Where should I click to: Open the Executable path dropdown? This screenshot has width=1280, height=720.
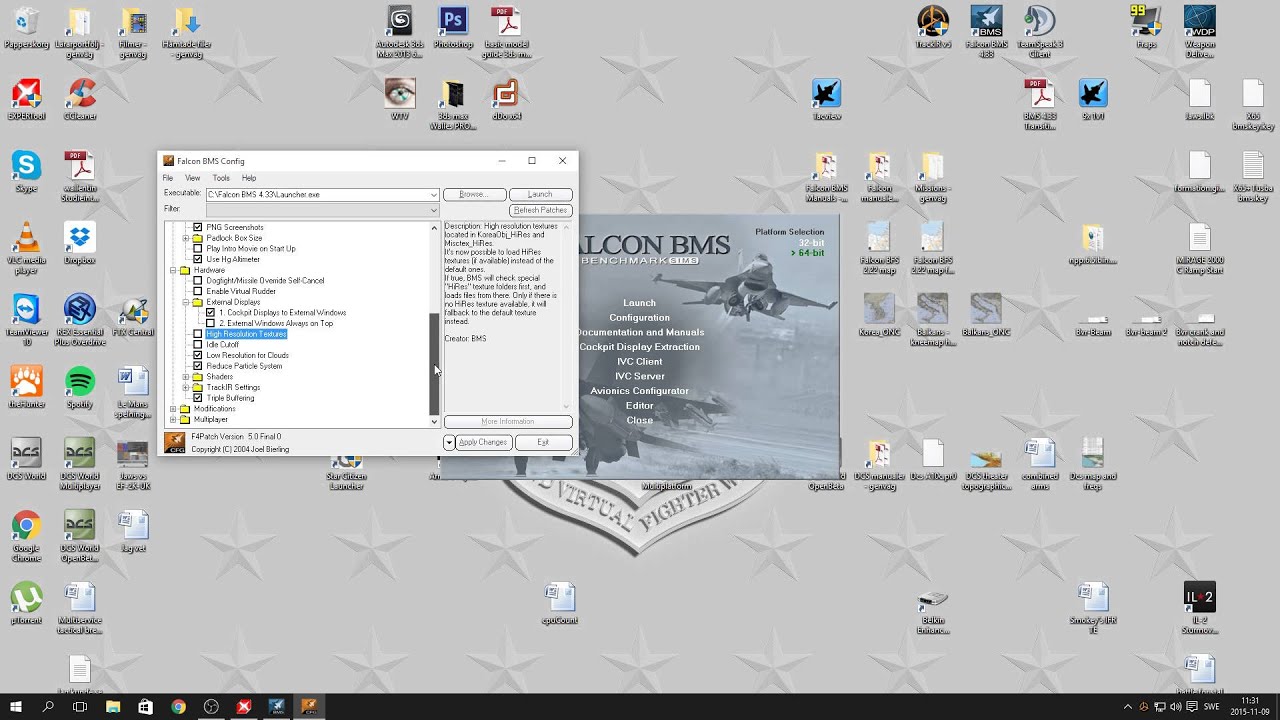(x=433, y=195)
